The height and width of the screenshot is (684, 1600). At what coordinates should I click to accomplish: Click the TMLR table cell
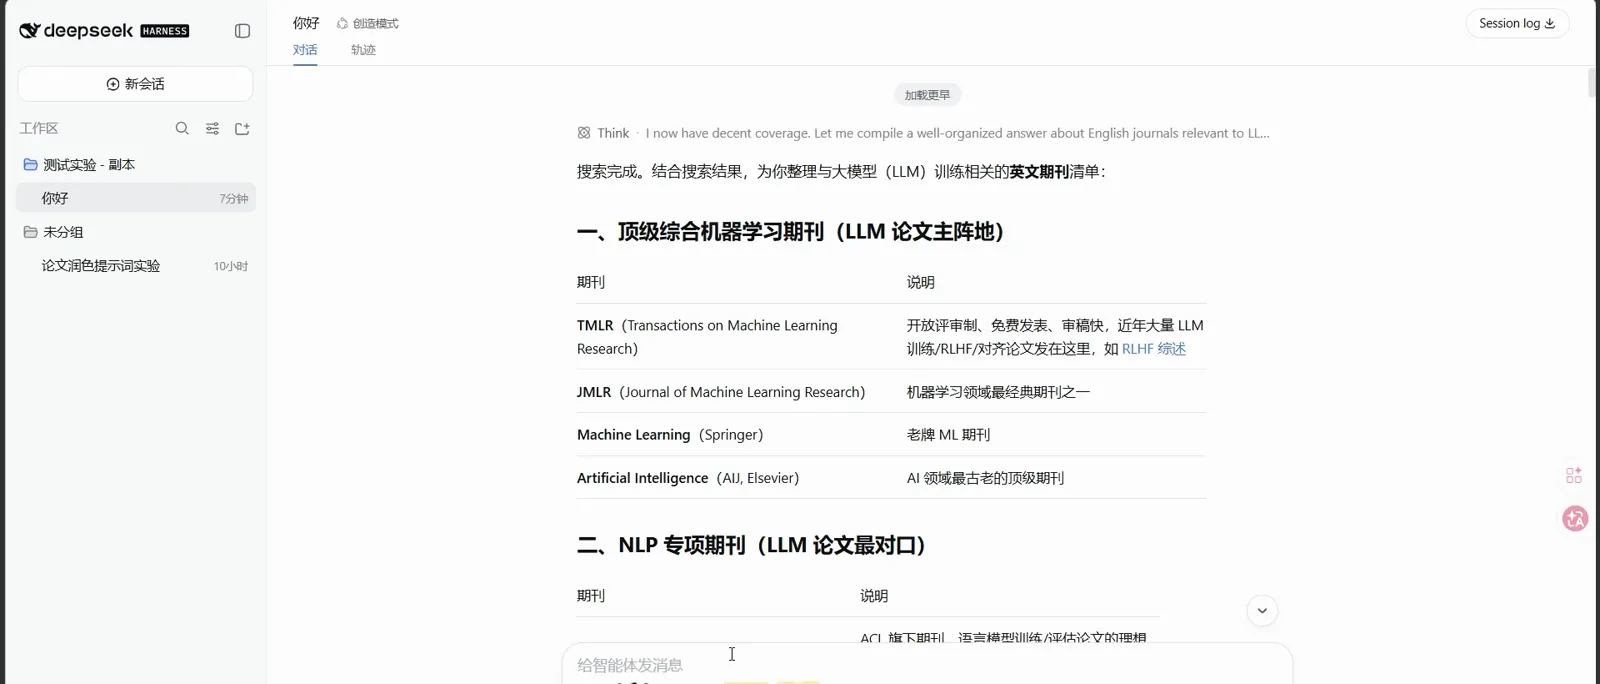(x=733, y=337)
